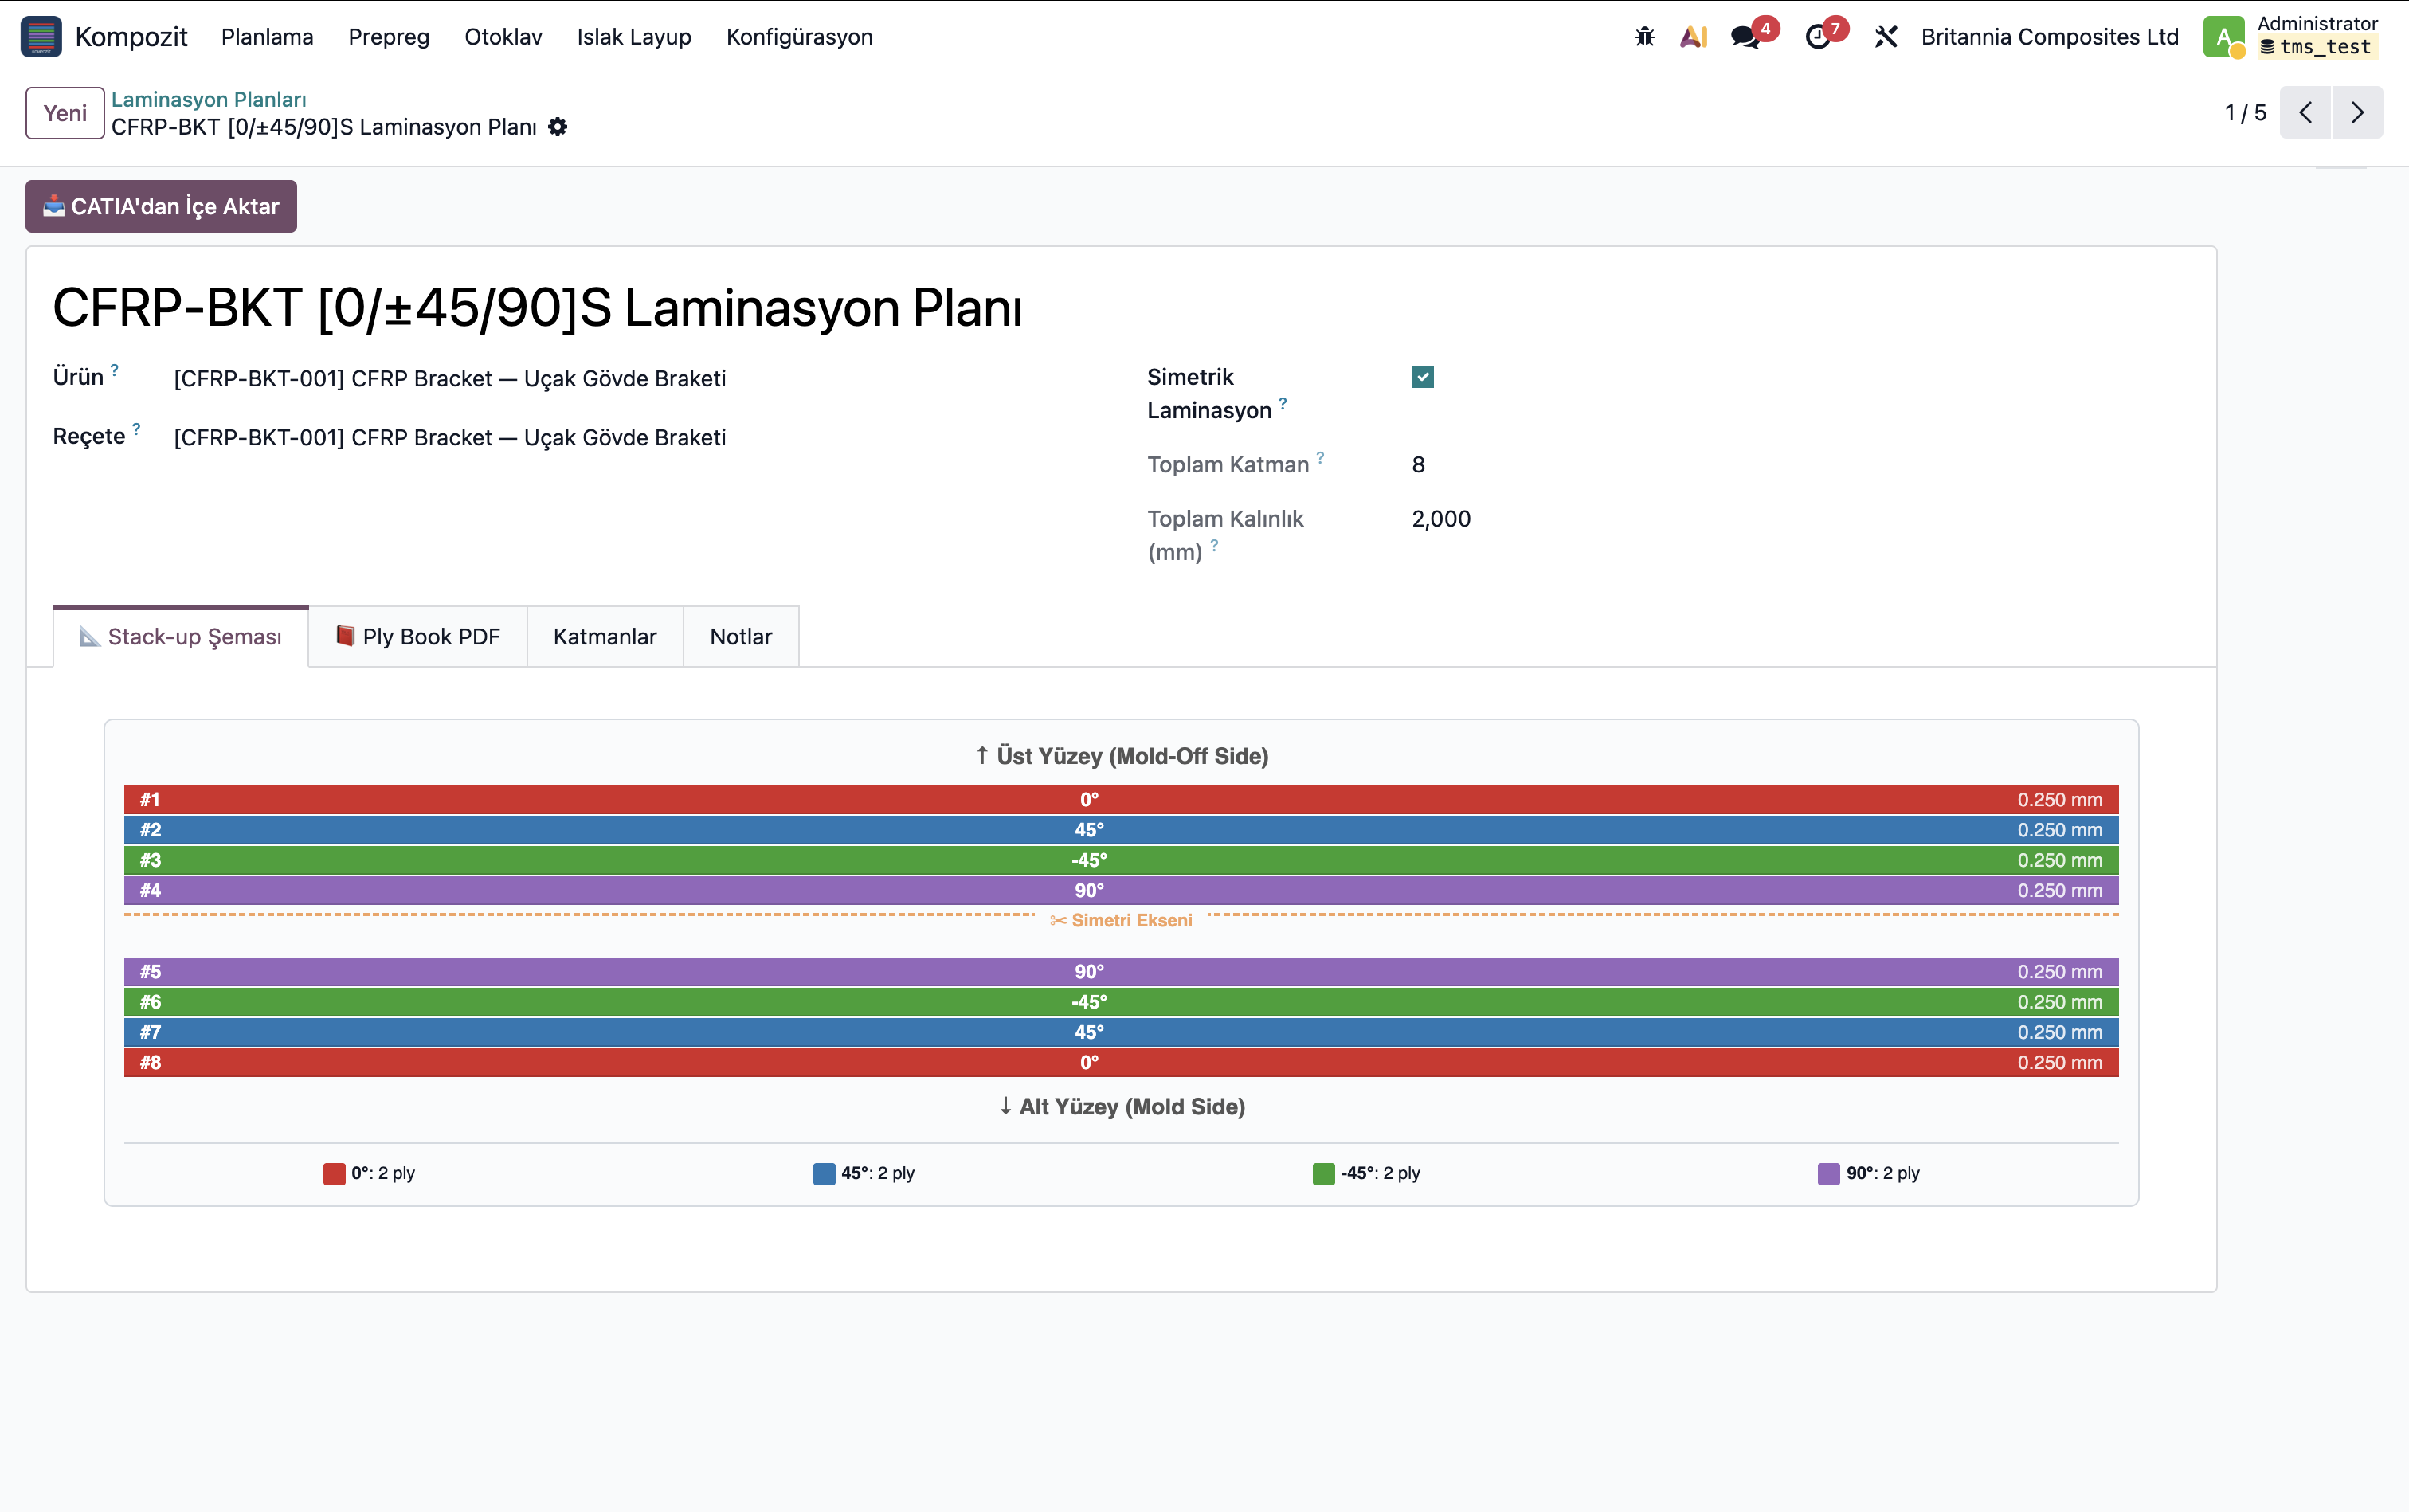The image size is (2409, 1512).
Task: Go to the next record arrow
Action: click(x=2357, y=112)
